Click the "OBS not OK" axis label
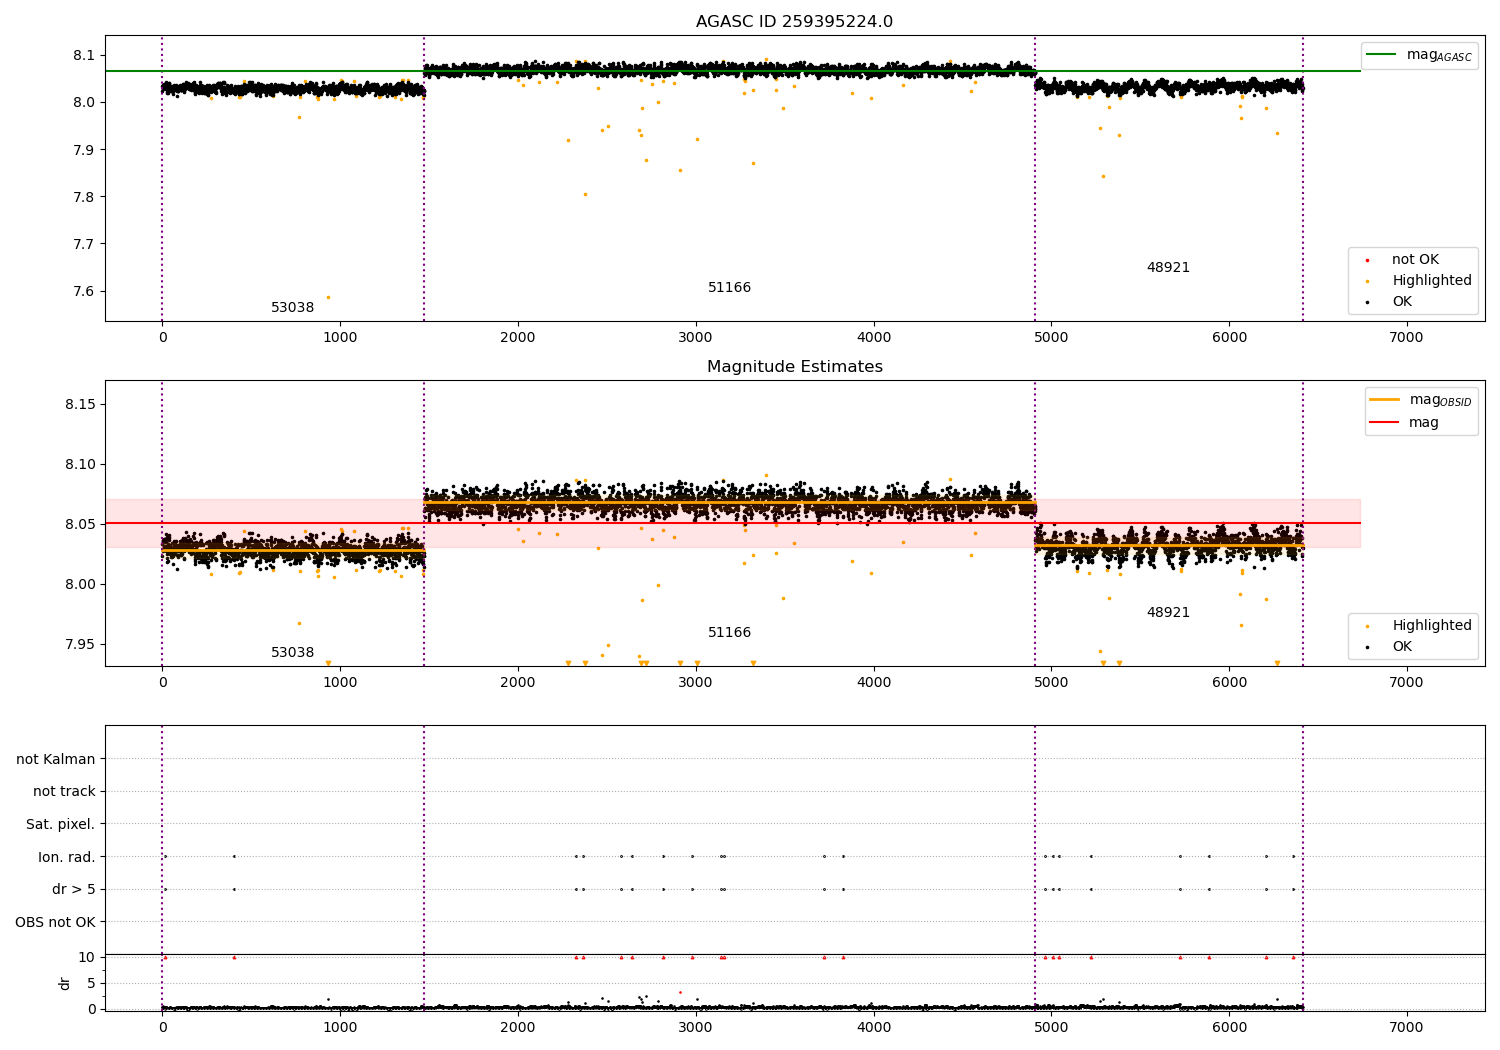The width and height of the screenshot is (1500, 1050). point(55,922)
